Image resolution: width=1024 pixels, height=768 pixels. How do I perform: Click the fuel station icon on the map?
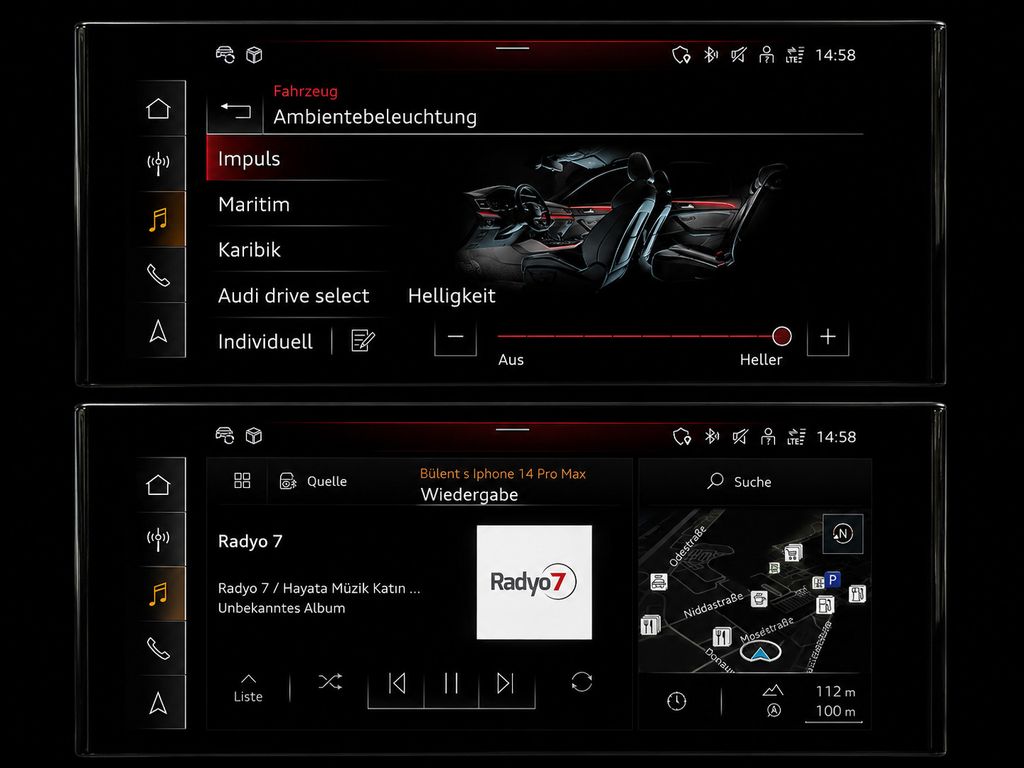825,605
